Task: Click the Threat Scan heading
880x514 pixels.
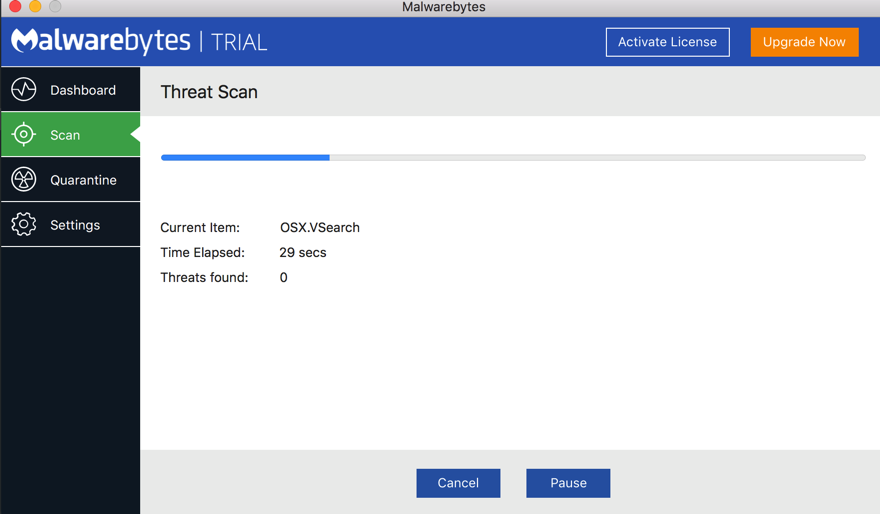Action: (209, 92)
